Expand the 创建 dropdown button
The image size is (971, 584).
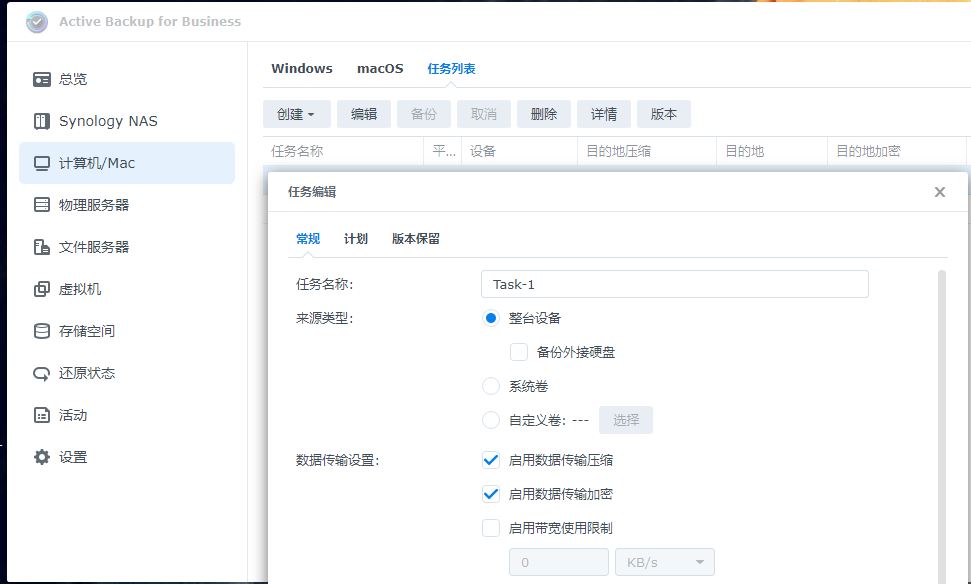pyautogui.click(x=296, y=114)
